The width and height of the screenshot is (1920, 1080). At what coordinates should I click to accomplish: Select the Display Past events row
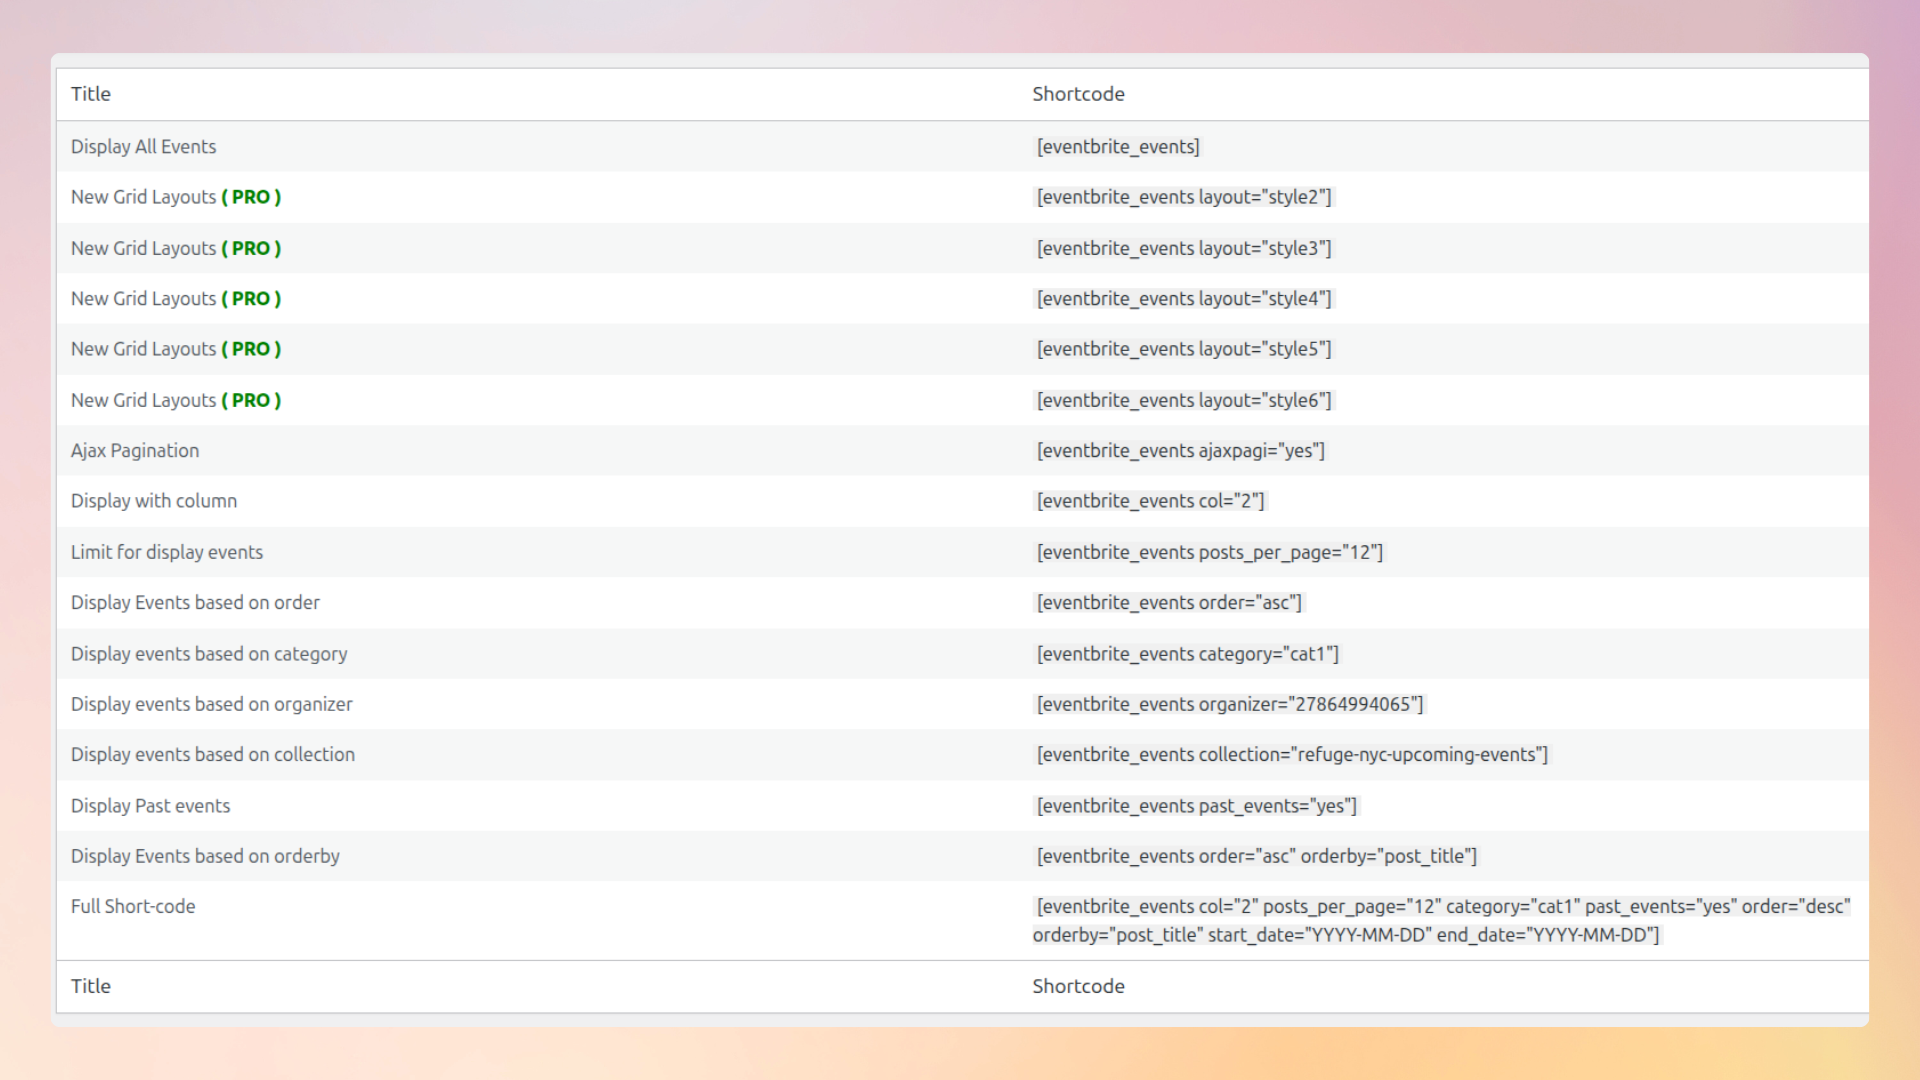[x=150, y=805]
